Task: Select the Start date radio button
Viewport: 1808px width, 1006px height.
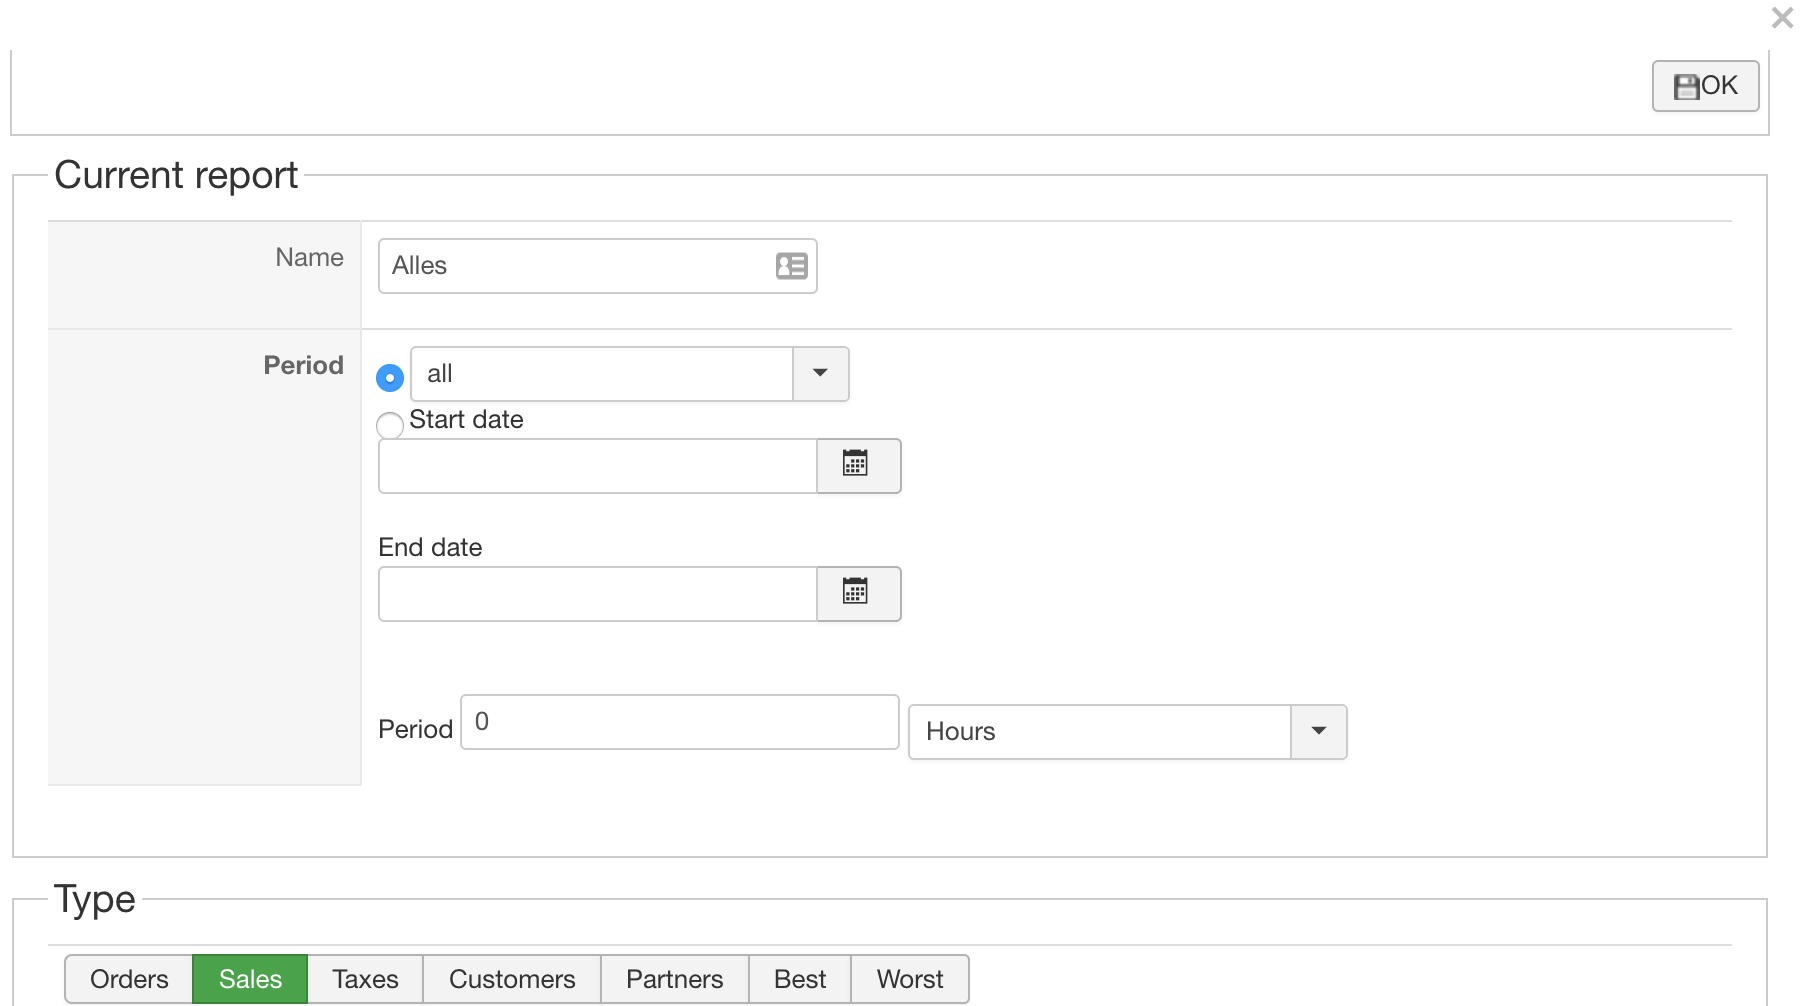Action: [x=390, y=425]
